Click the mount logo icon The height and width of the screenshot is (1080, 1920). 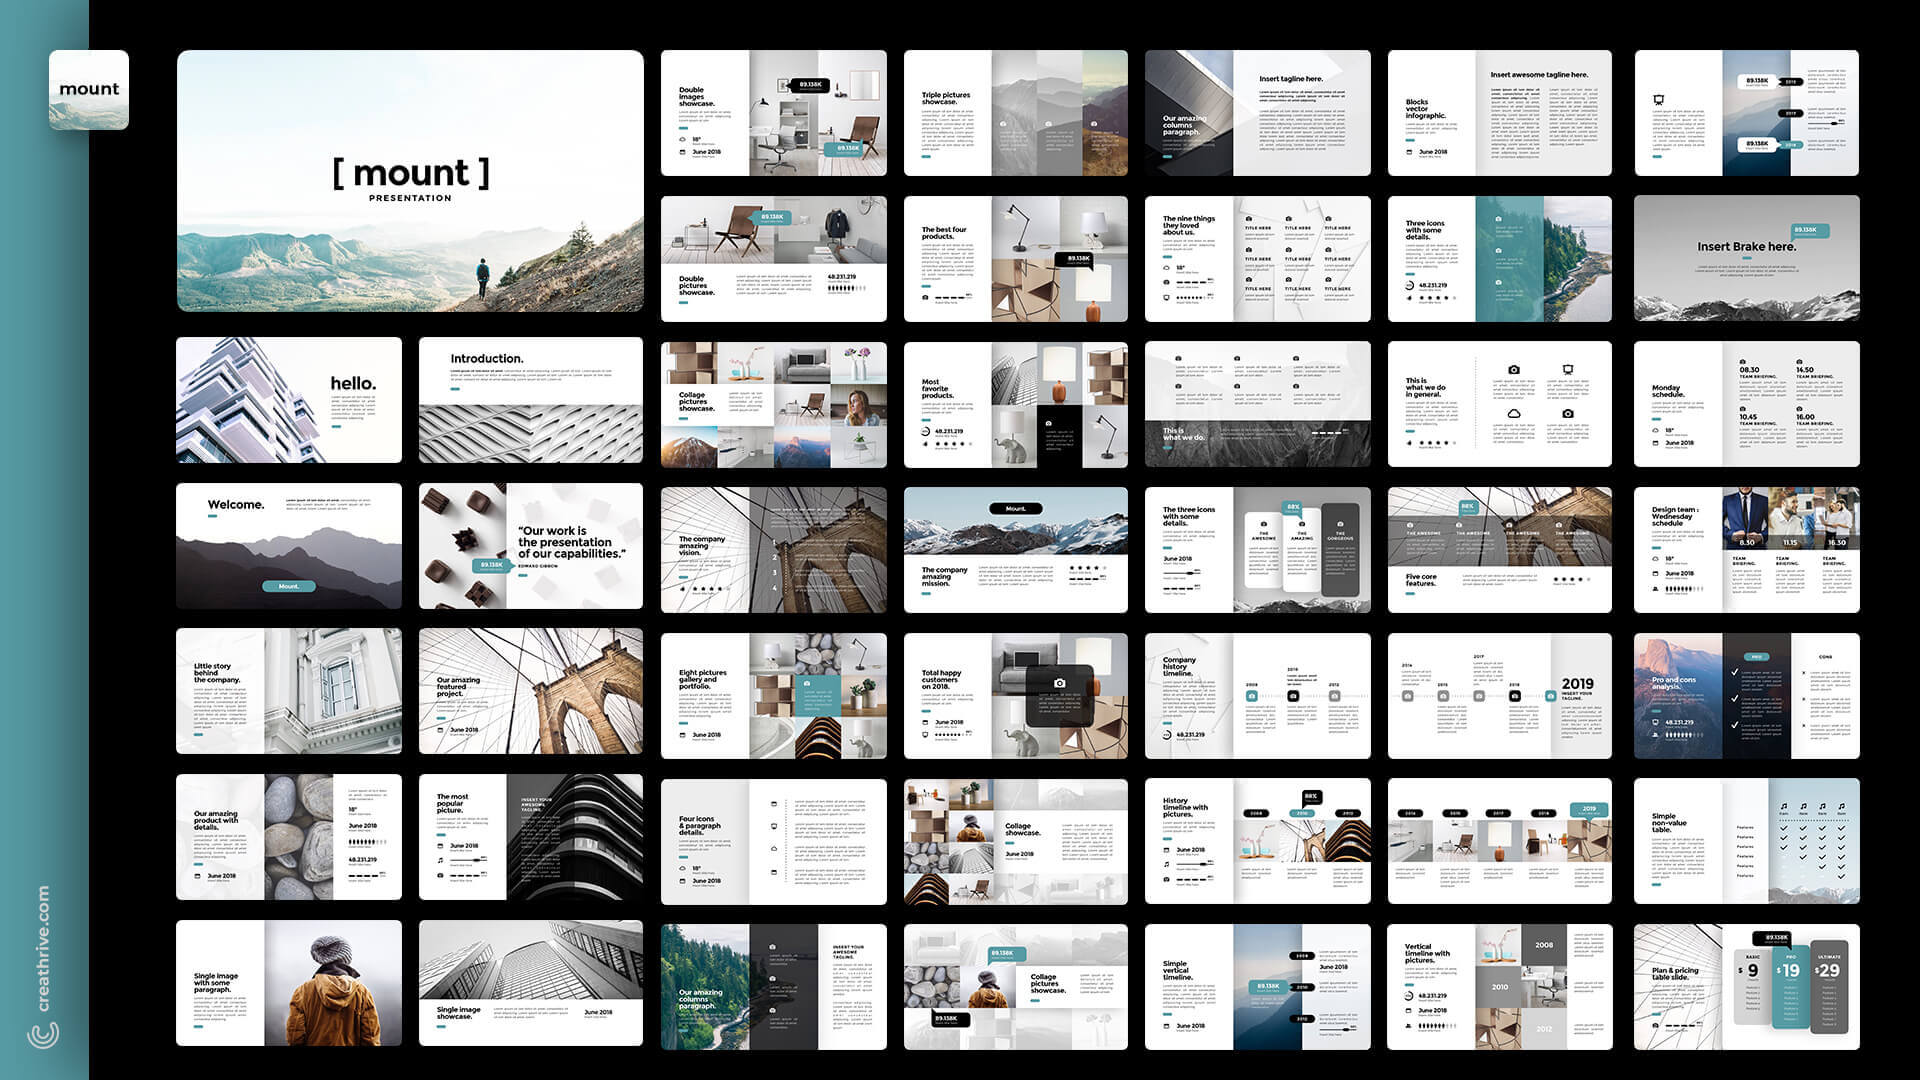pos(89,90)
